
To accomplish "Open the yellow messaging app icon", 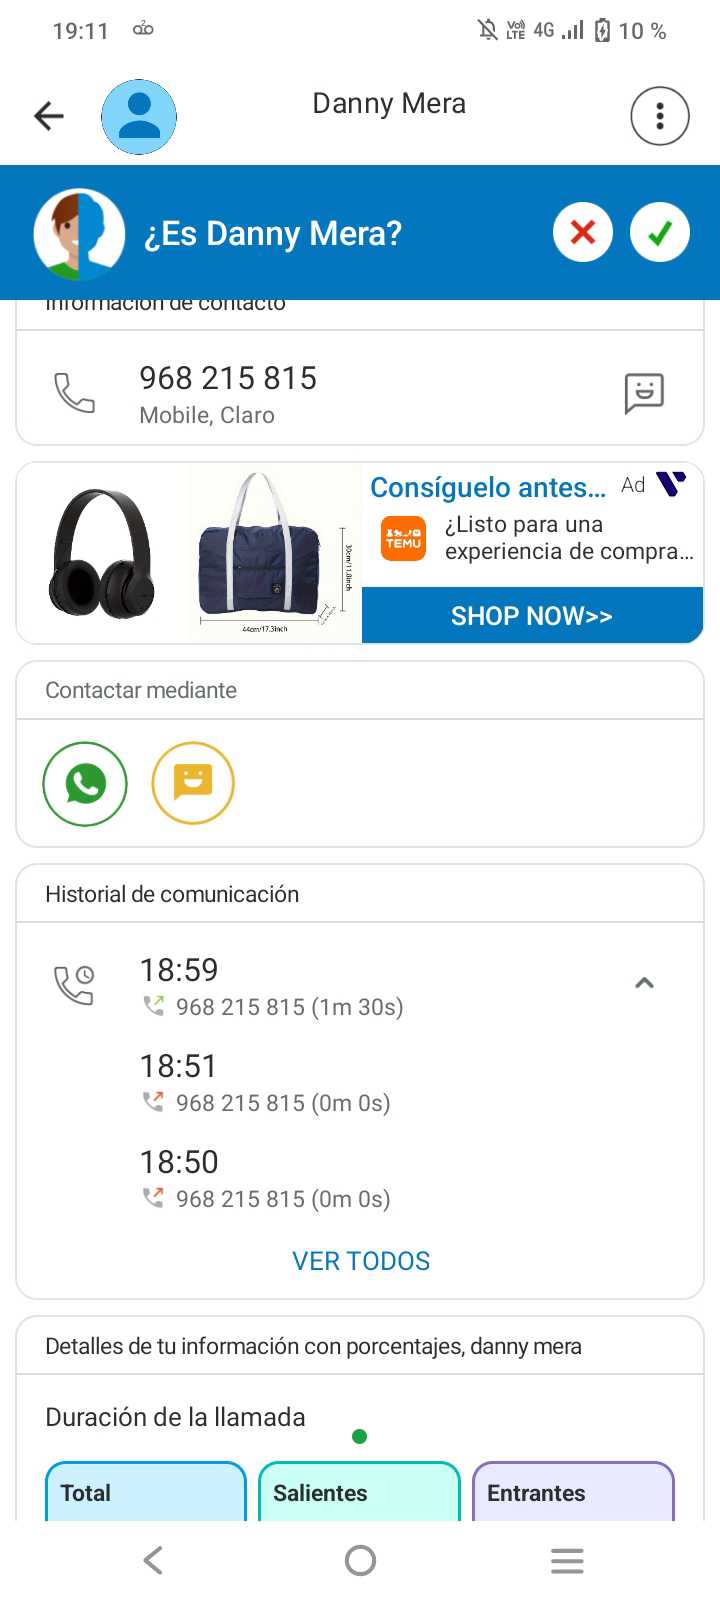I will pyautogui.click(x=193, y=784).
